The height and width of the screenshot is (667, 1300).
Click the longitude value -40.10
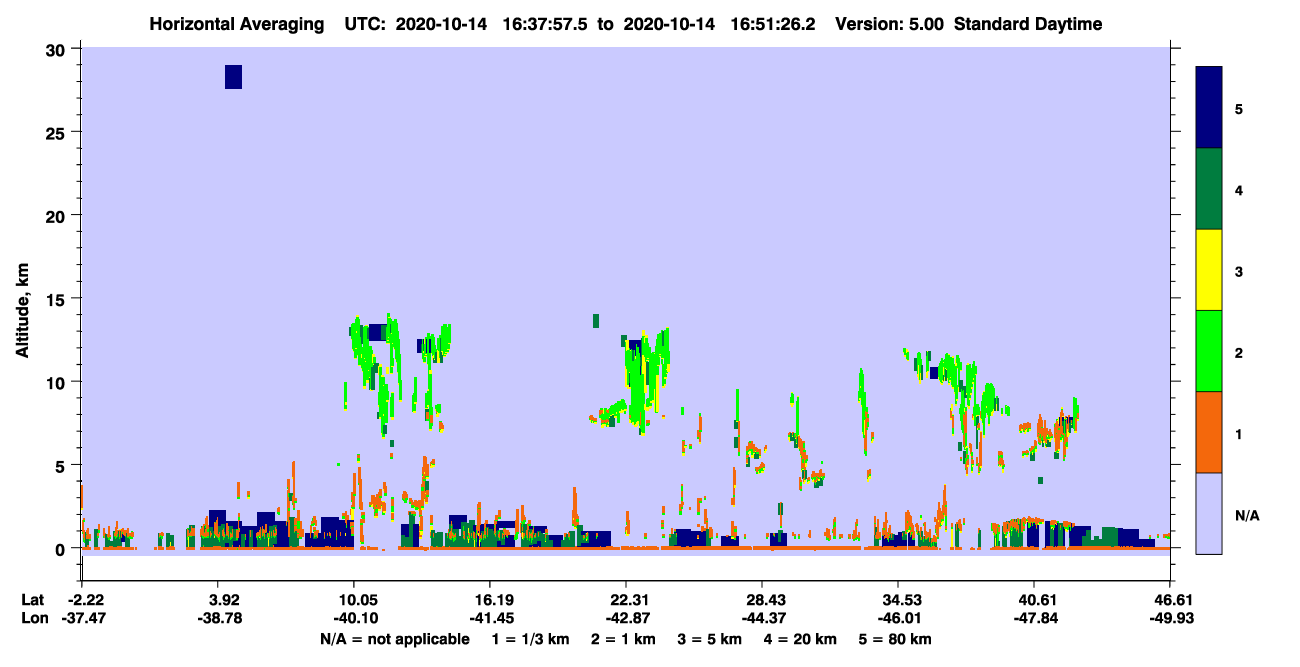click(354, 618)
